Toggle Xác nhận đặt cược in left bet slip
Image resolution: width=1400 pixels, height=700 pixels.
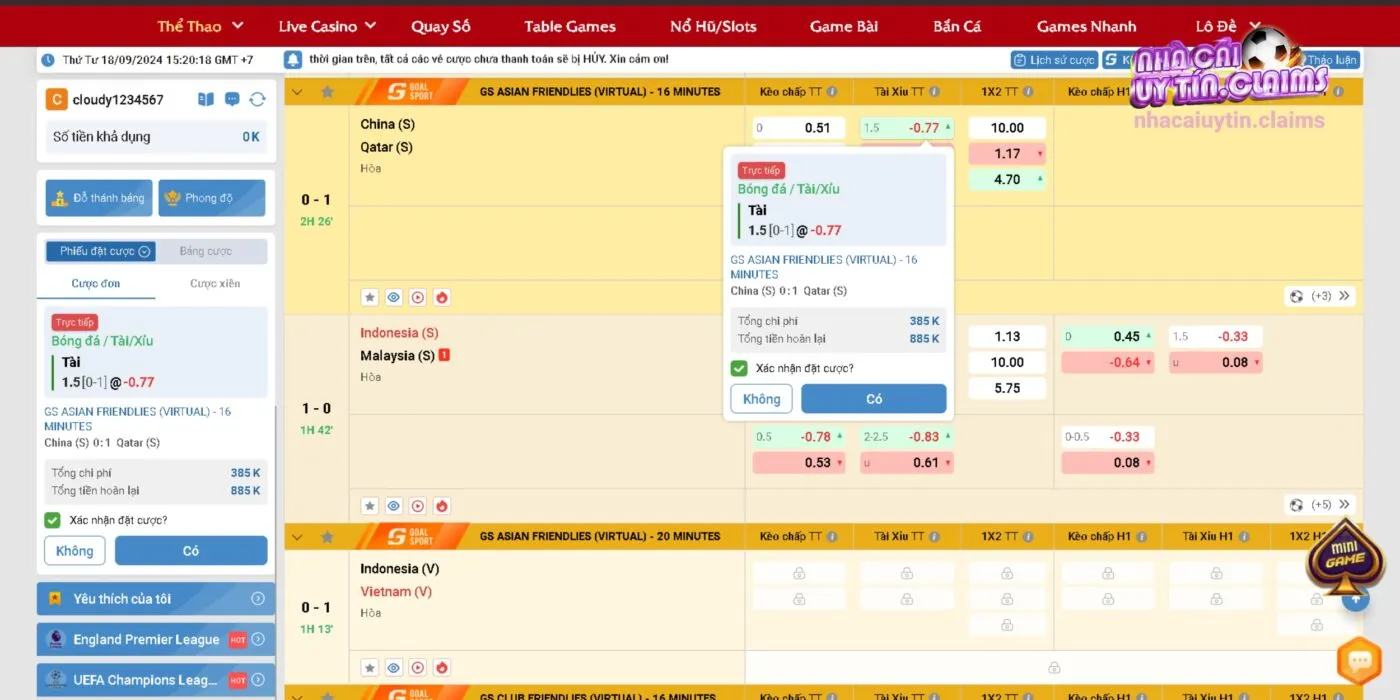tap(53, 520)
